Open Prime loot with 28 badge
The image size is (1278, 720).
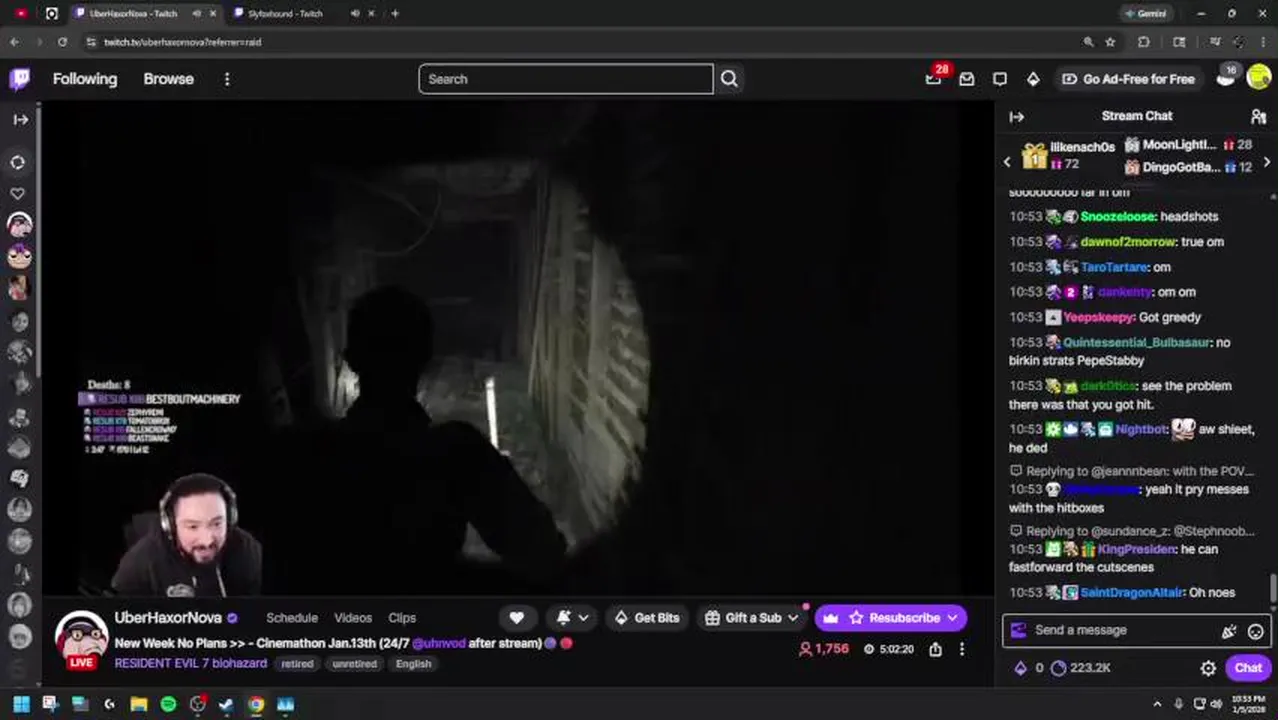coord(934,78)
